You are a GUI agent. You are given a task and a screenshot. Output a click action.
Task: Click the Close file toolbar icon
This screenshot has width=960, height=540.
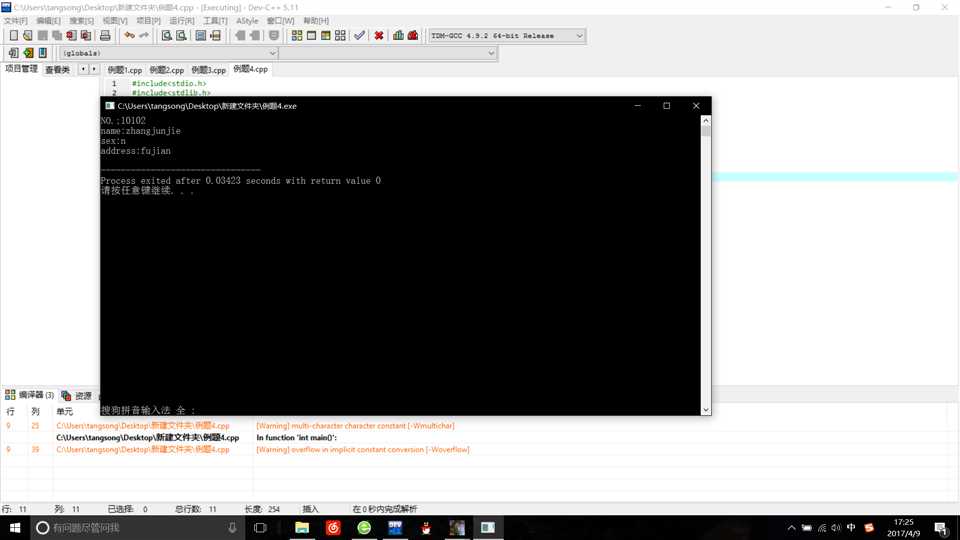click(71, 36)
